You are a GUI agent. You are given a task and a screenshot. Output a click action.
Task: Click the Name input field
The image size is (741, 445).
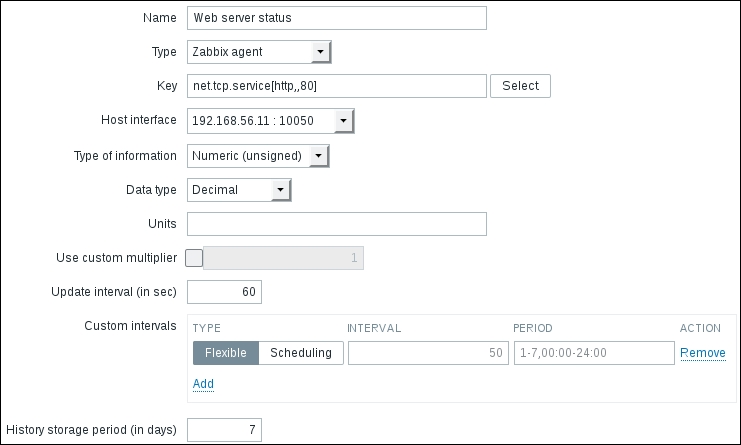pos(336,18)
